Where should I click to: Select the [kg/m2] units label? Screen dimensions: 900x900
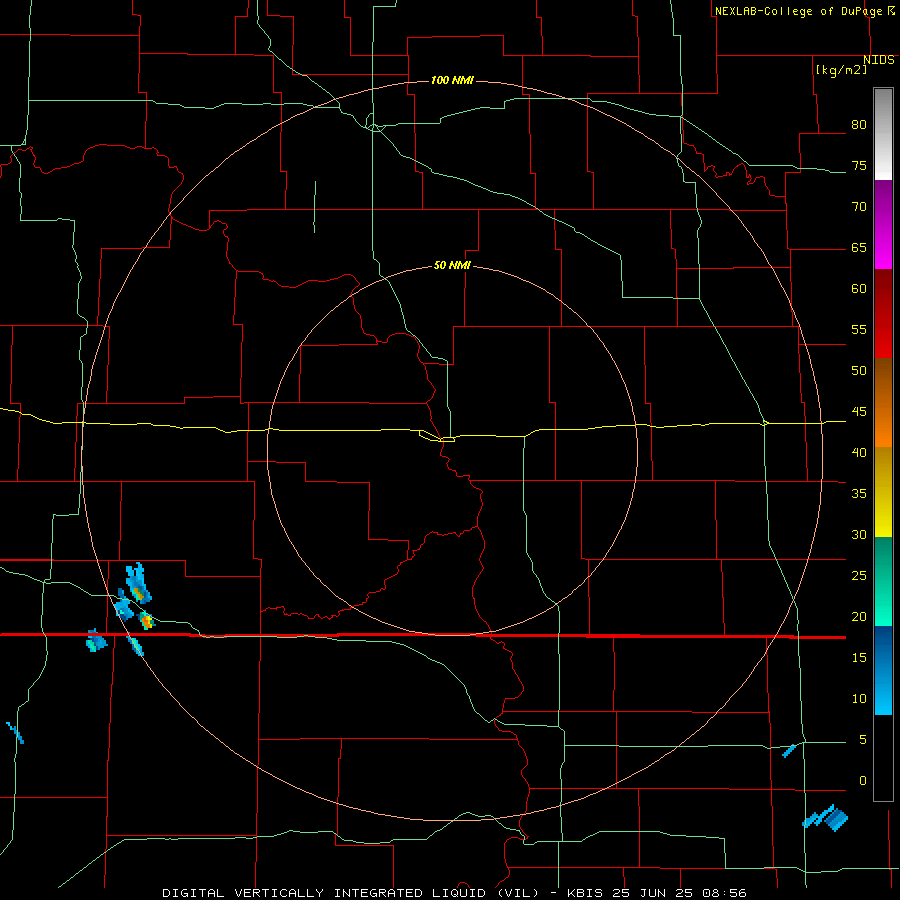point(841,70)
